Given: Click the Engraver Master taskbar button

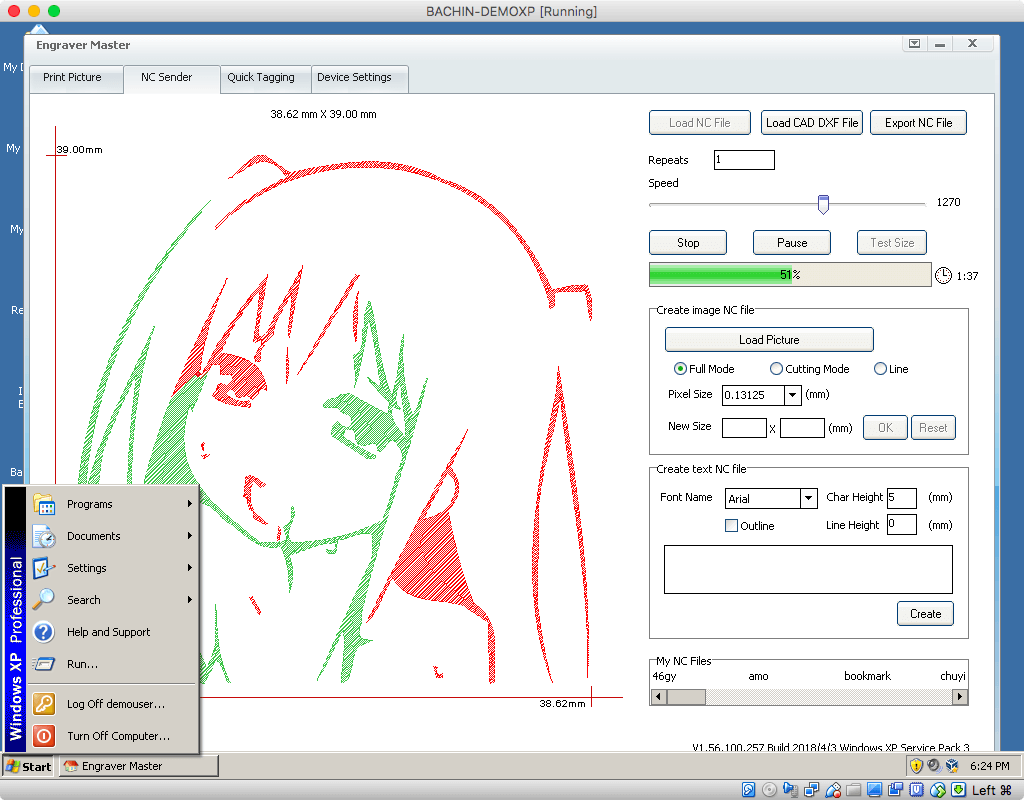Looking at the screenshot, I should coord(138,766).
